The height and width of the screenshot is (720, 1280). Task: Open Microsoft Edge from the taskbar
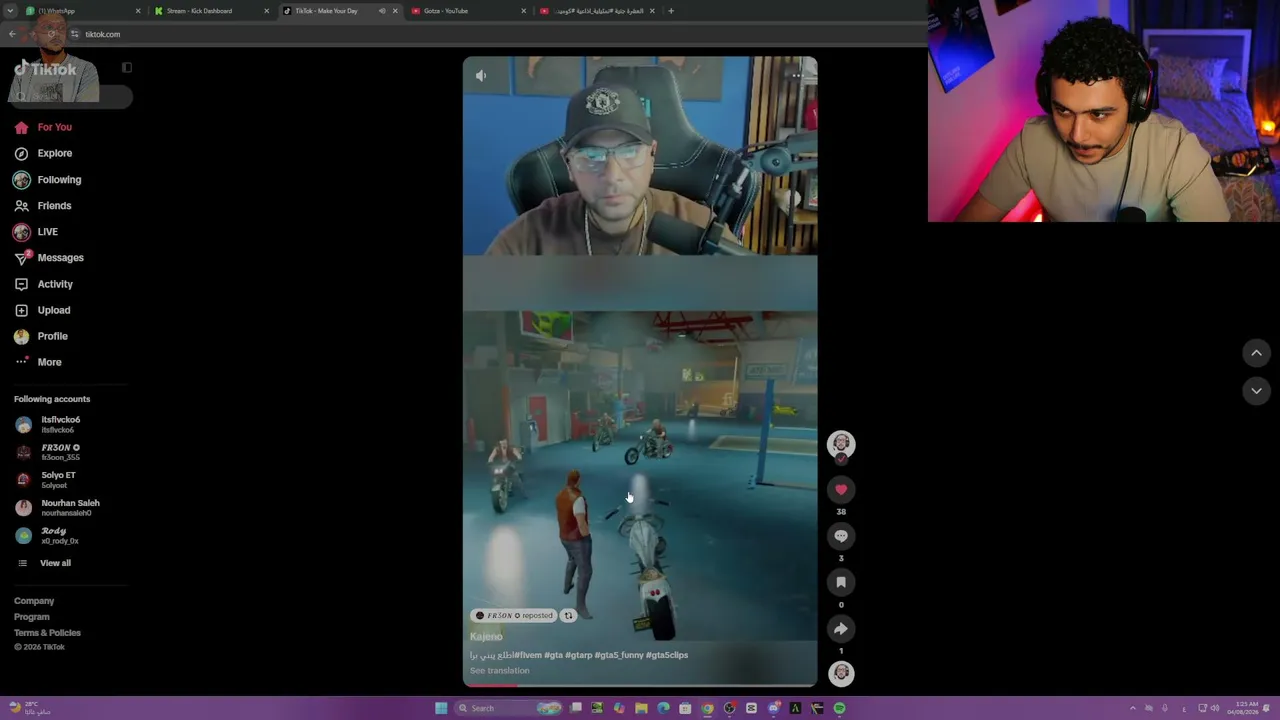[663, 708]
